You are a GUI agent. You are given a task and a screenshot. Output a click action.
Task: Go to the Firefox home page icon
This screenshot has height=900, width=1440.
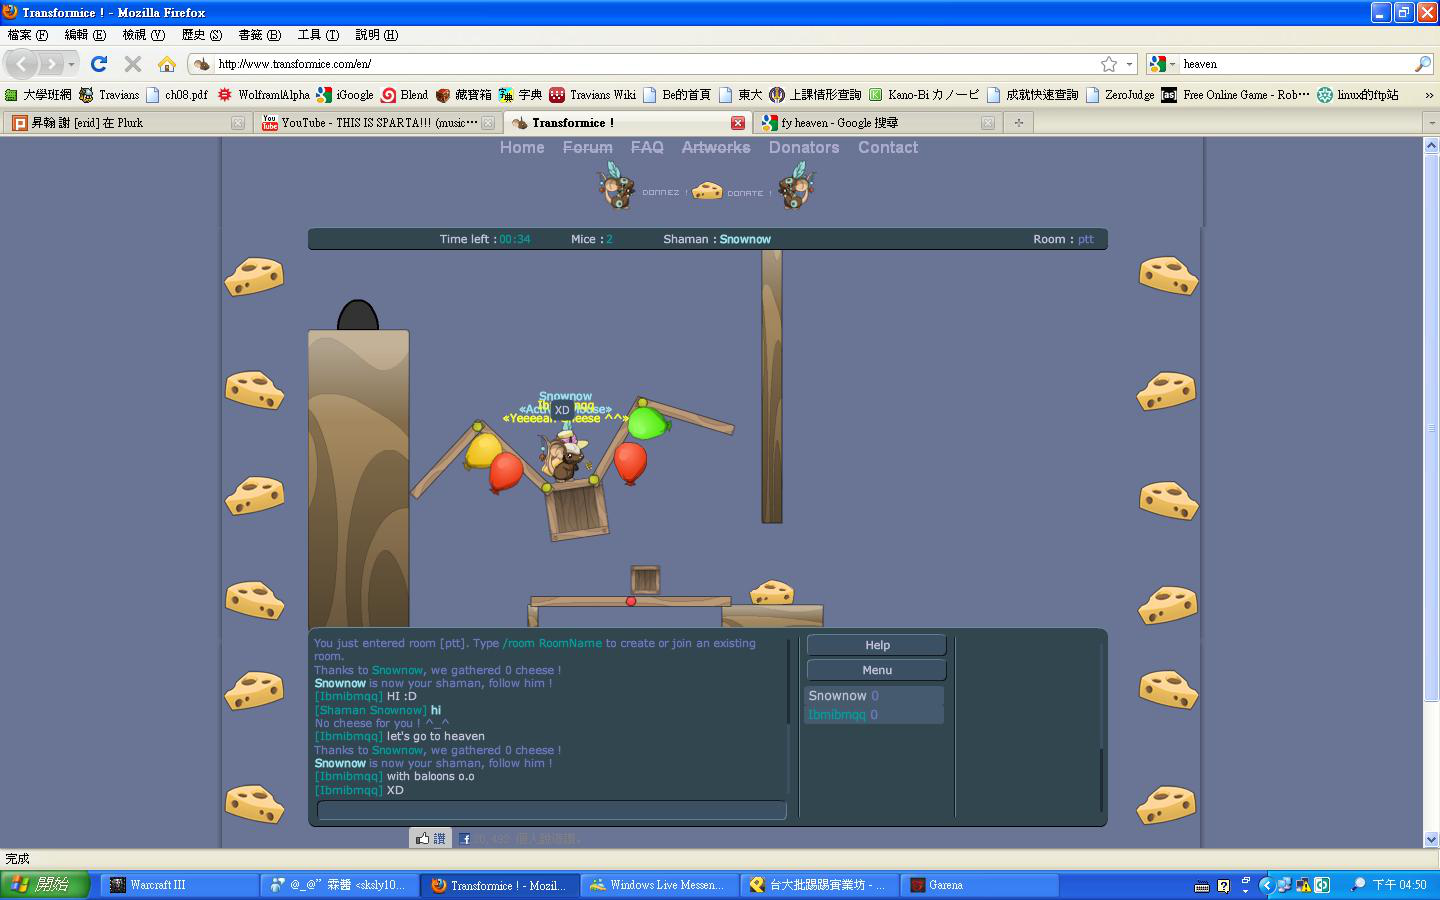coord(166,64)
